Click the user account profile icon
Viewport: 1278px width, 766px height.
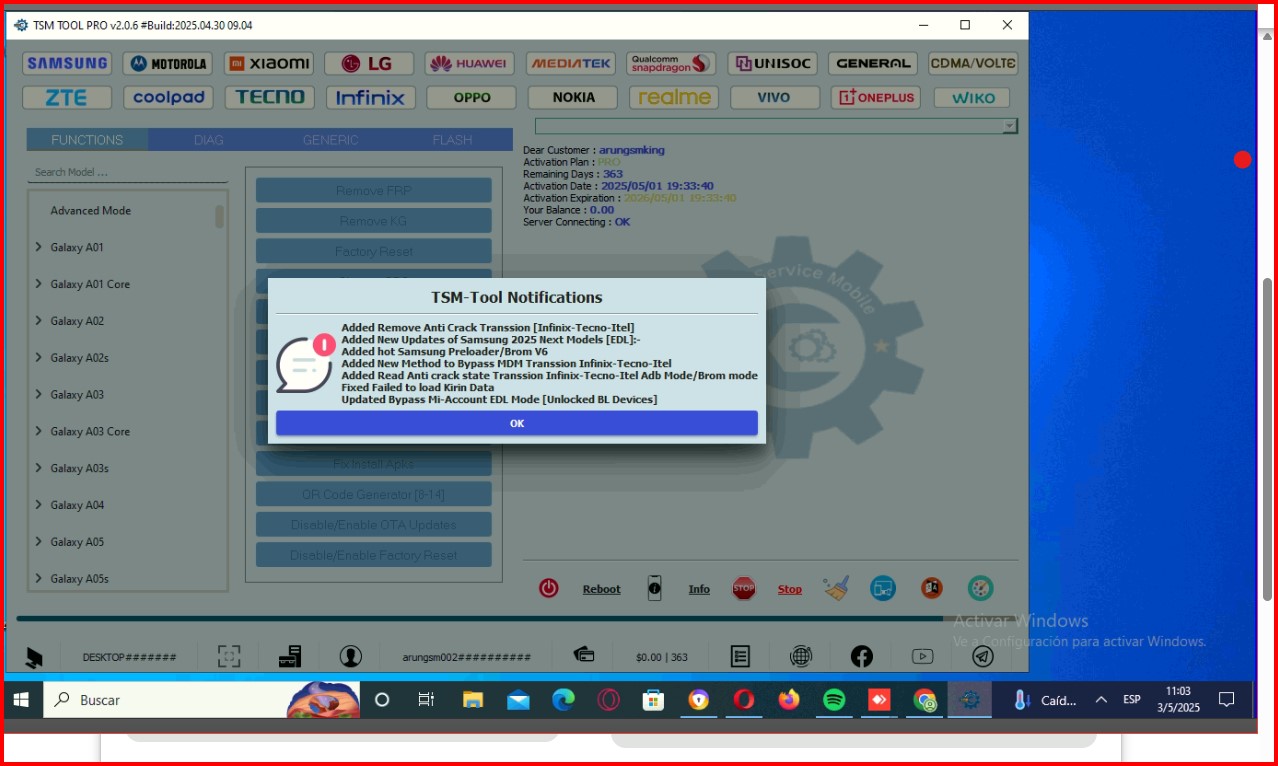(350, 656)
